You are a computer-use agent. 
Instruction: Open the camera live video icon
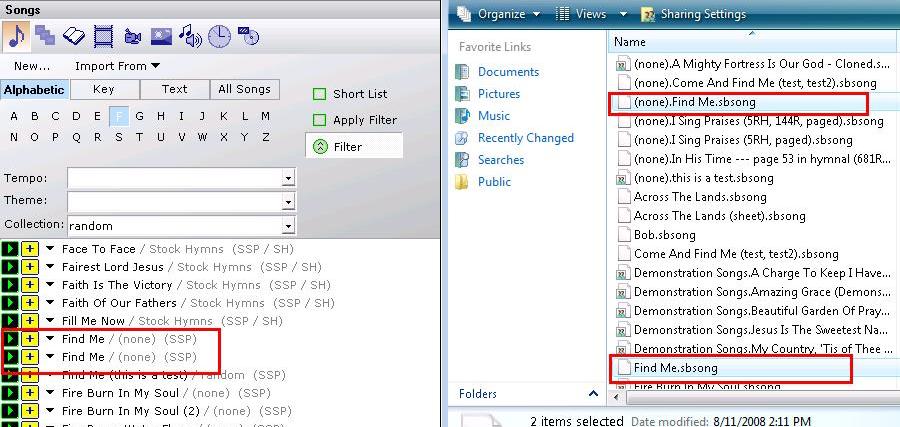click(132, 37)
